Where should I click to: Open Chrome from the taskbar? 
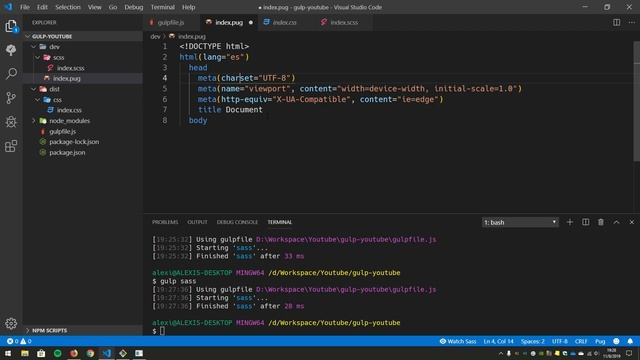coord(90,353)
